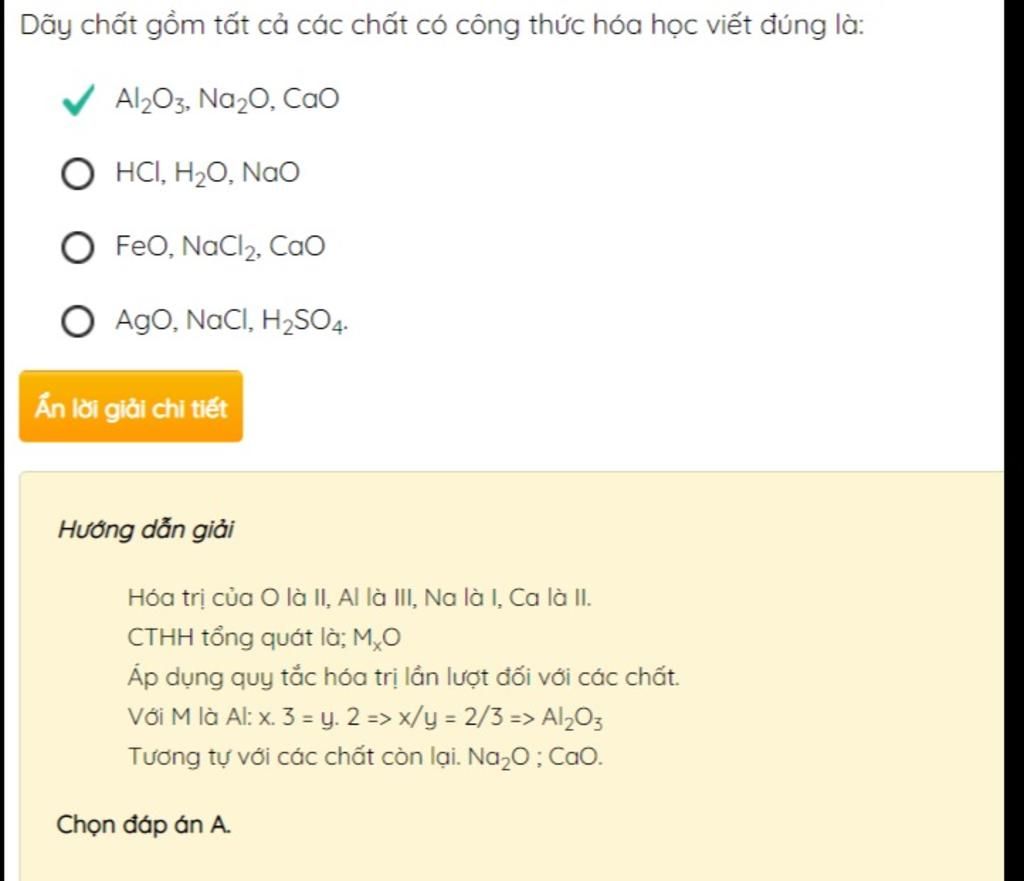
Task: Click the green checkmark beside Al₂O₃ answer
Action: tap(78, 100)
